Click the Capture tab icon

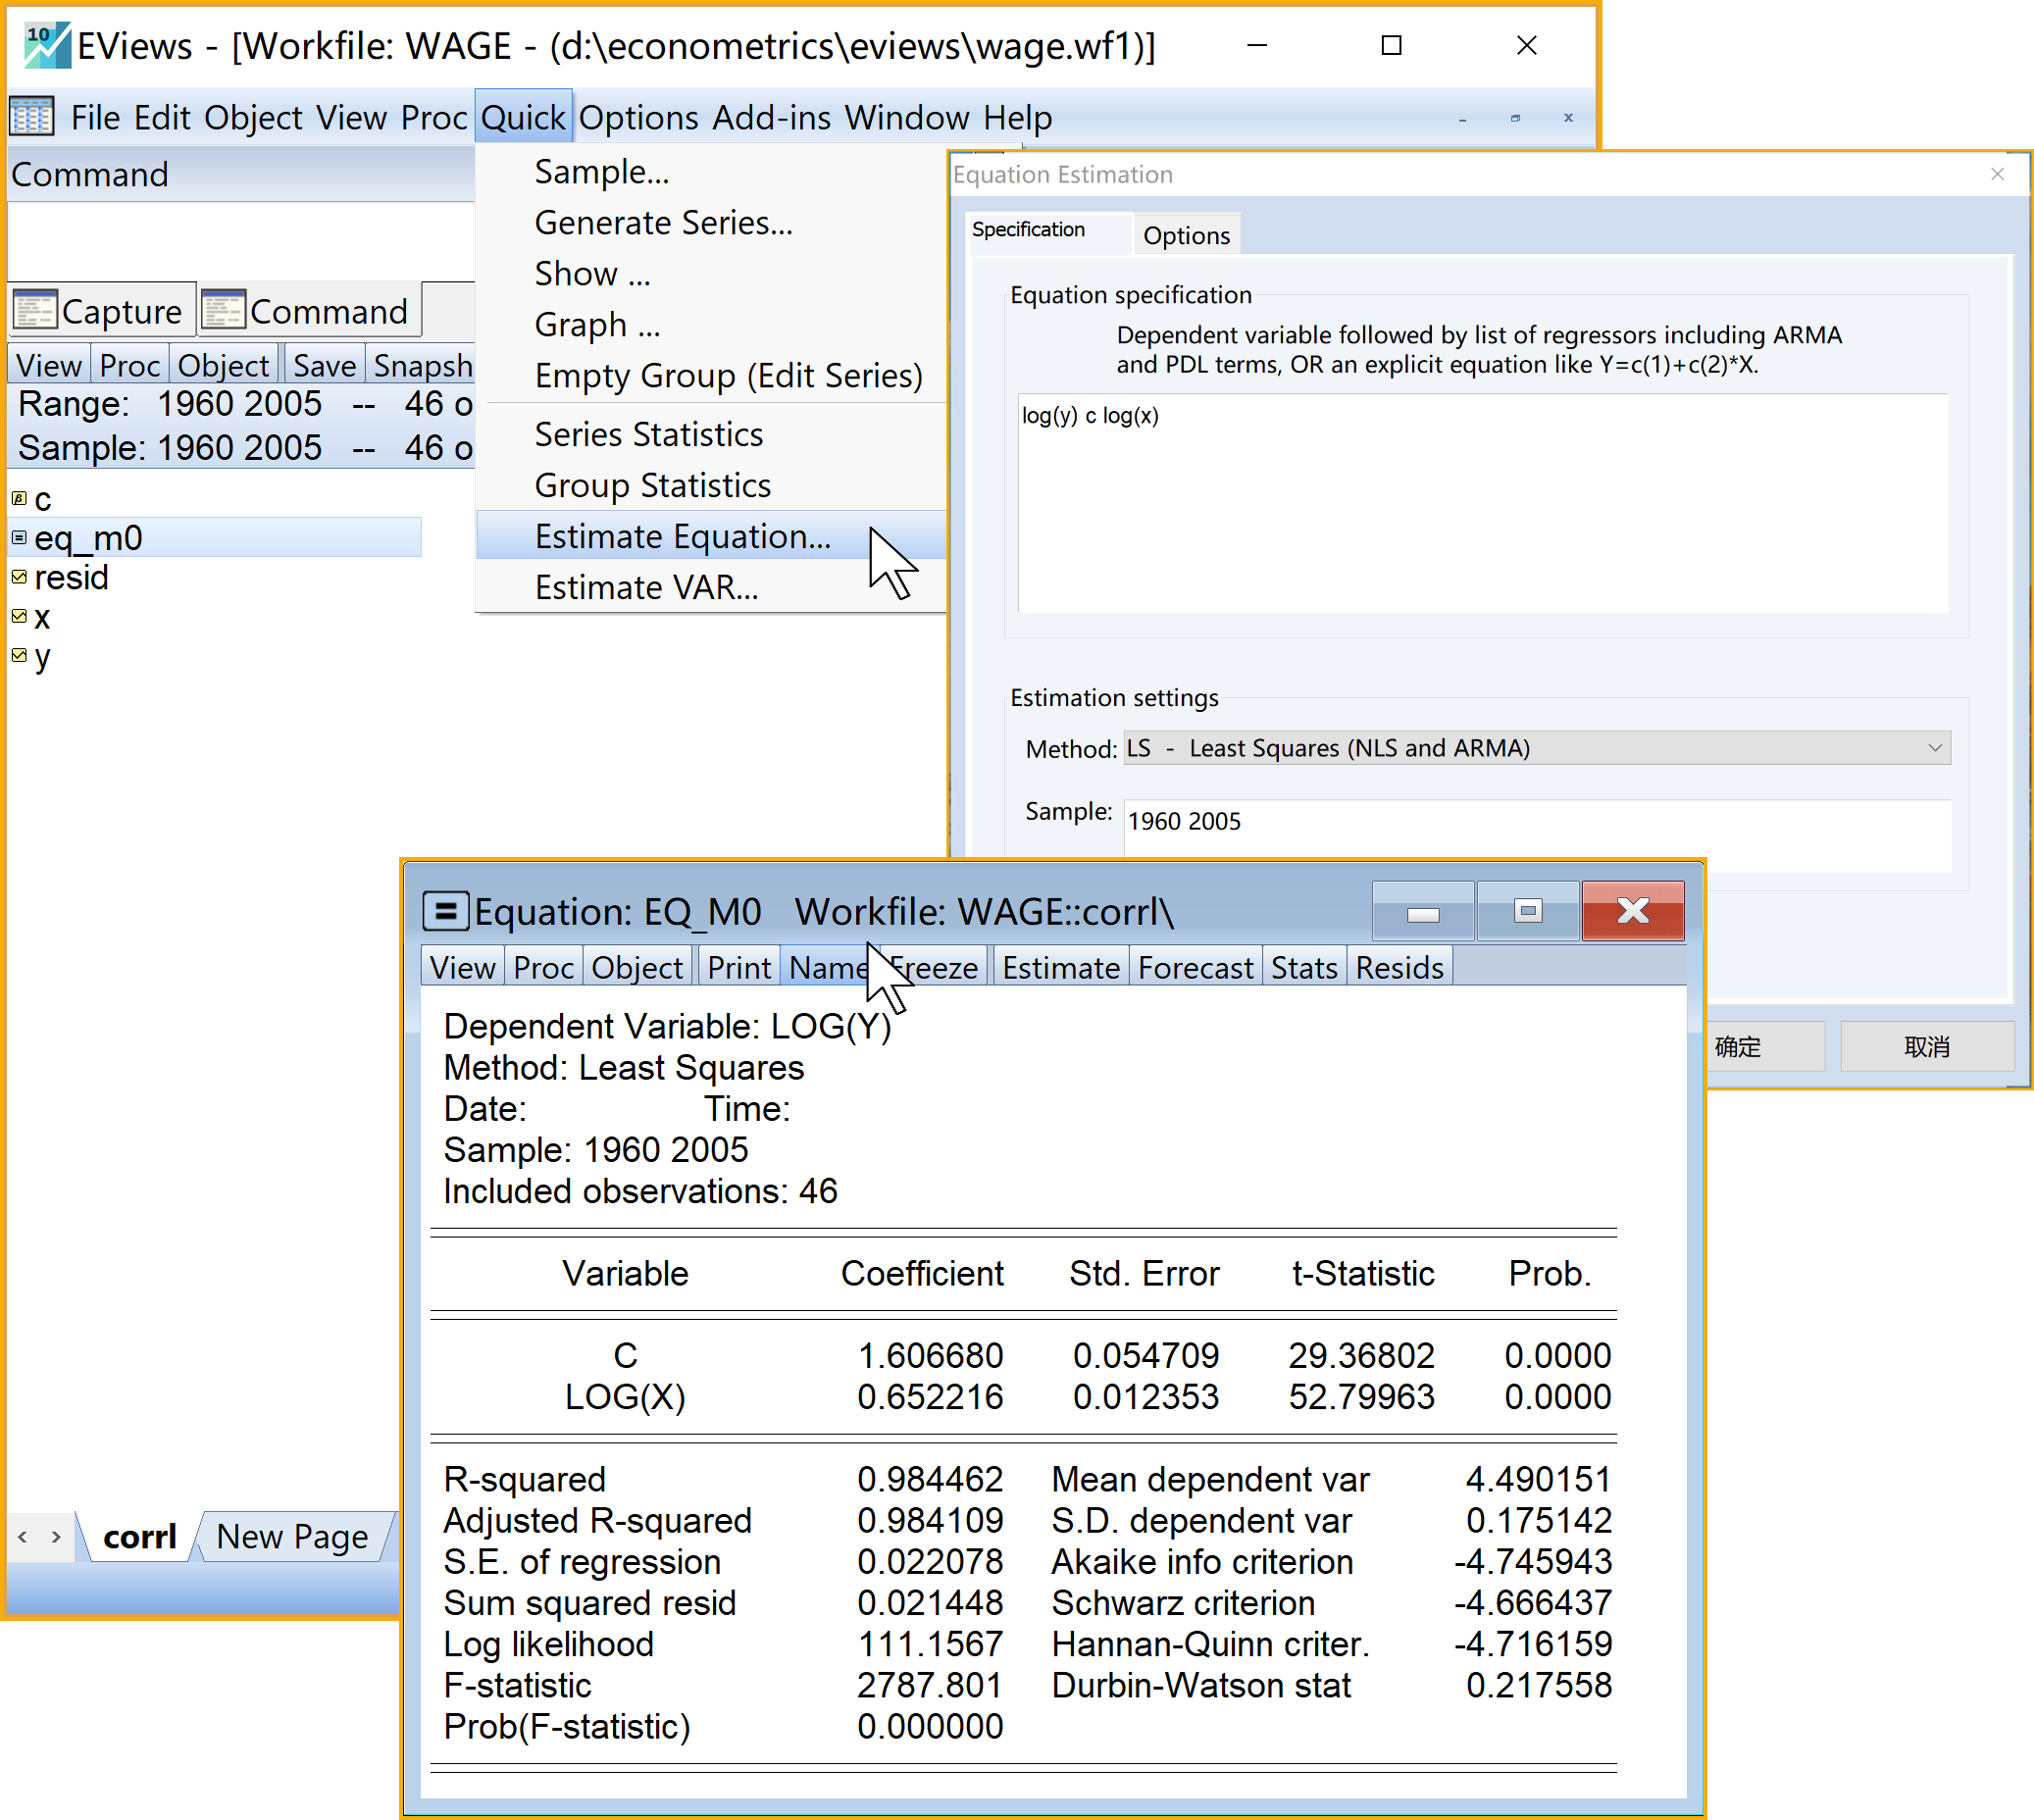tap(36, 311)
